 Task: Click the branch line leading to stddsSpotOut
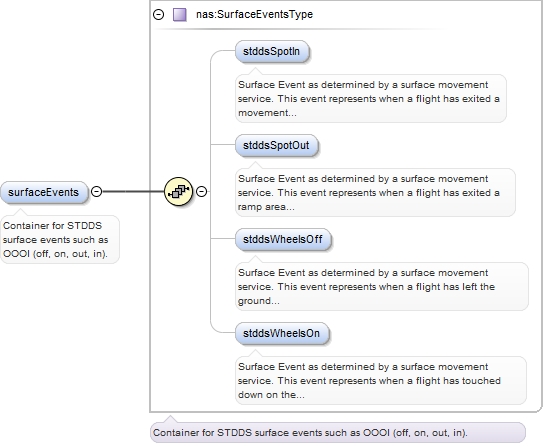(x=223, y=144)
